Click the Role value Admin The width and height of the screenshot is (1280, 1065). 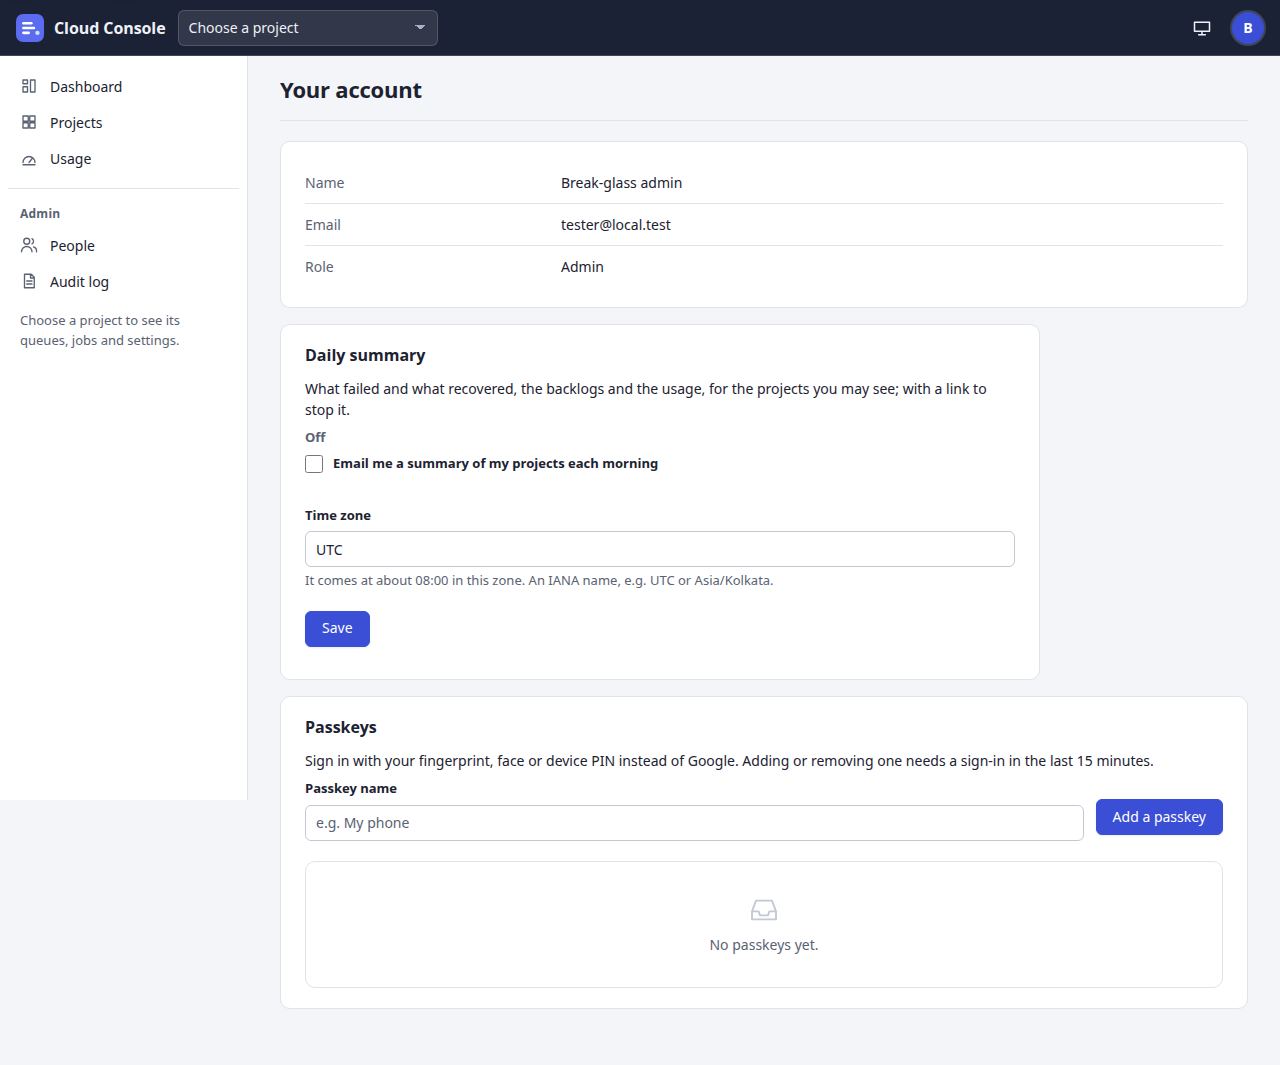click(582, 267)
